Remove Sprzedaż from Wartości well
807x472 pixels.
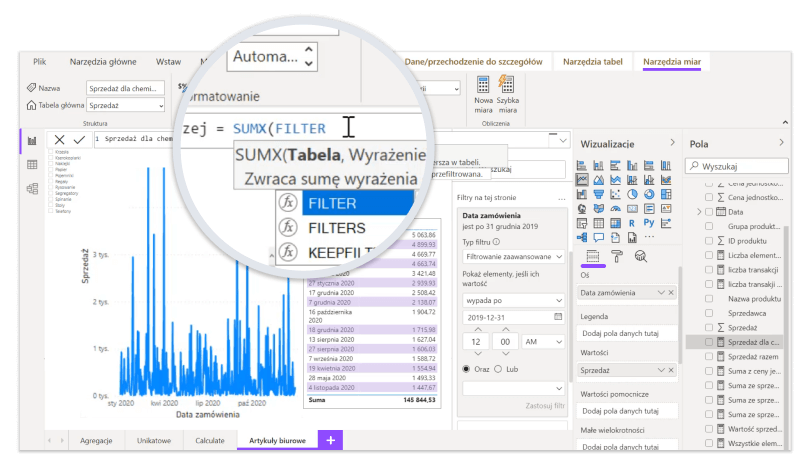[671, 370]
